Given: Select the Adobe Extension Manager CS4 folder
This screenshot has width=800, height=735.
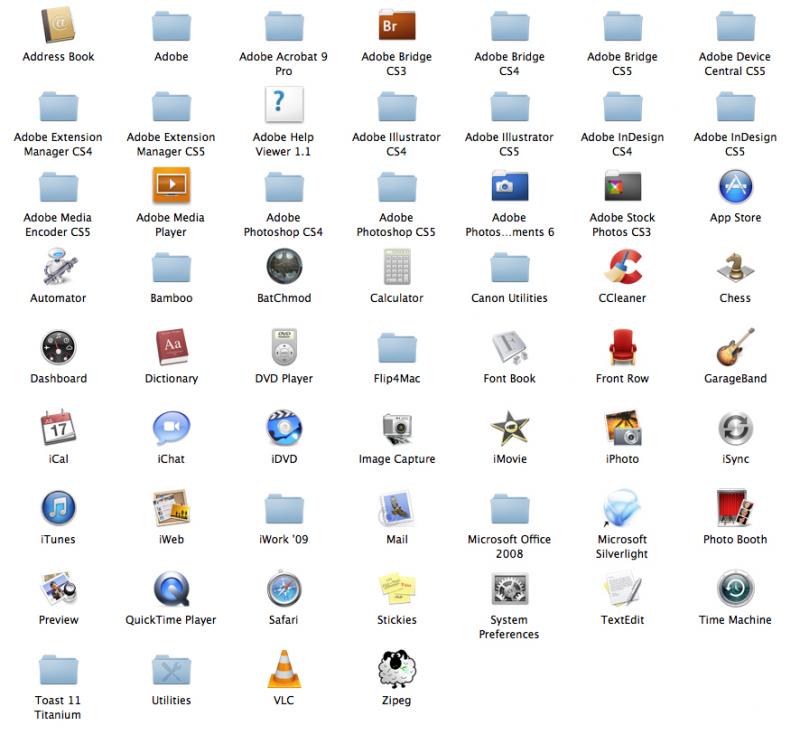Looking at the screenshot, I should (x=58, y=107).
